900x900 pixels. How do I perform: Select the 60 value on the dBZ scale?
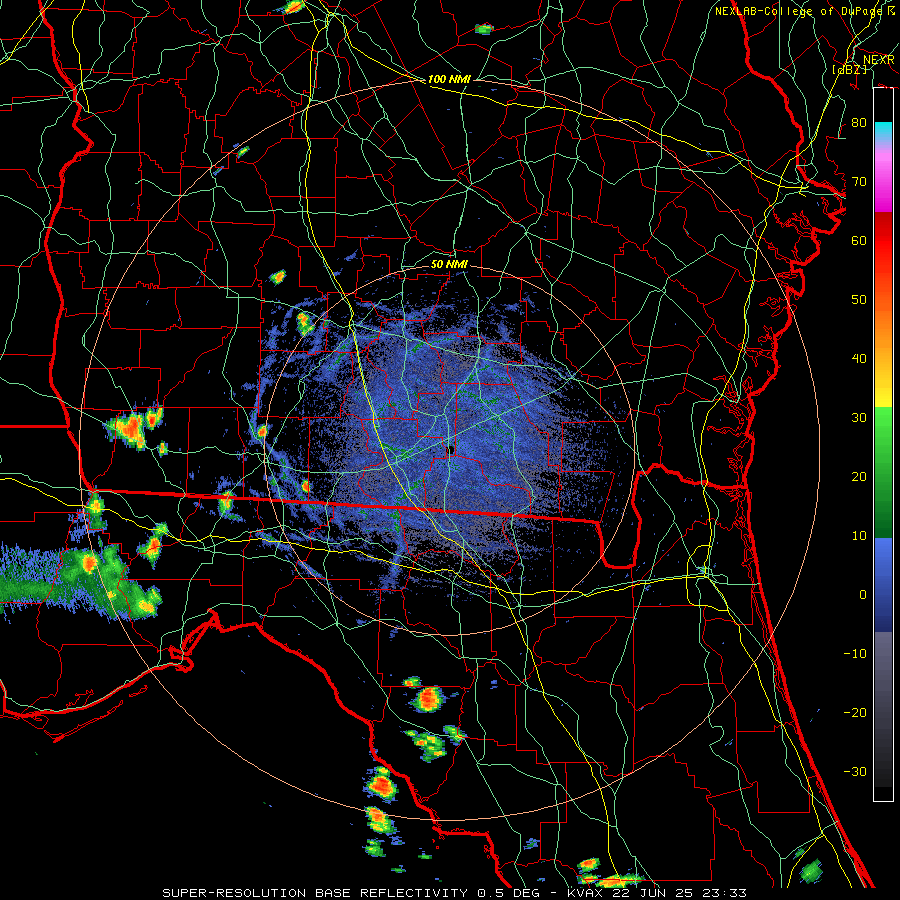[x=859, y=240]
